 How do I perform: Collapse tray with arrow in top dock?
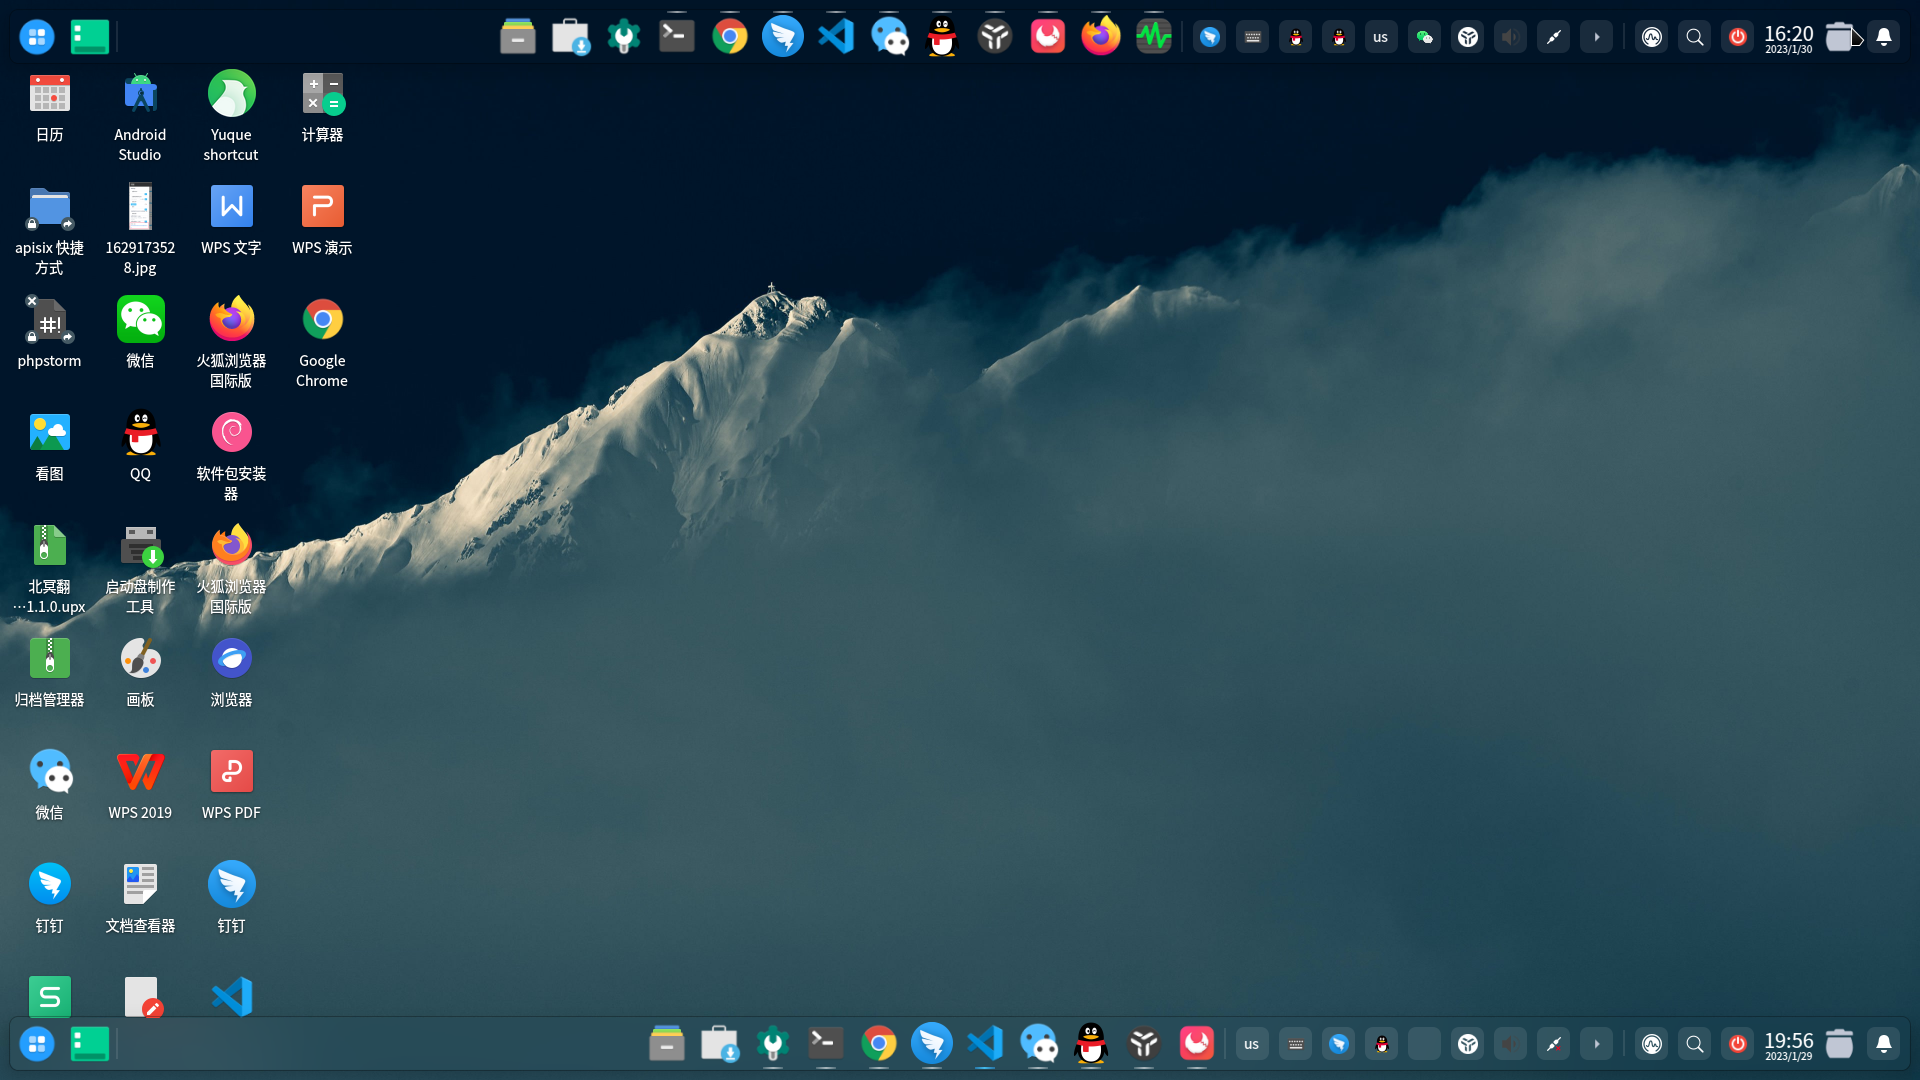click(1596, 37)
